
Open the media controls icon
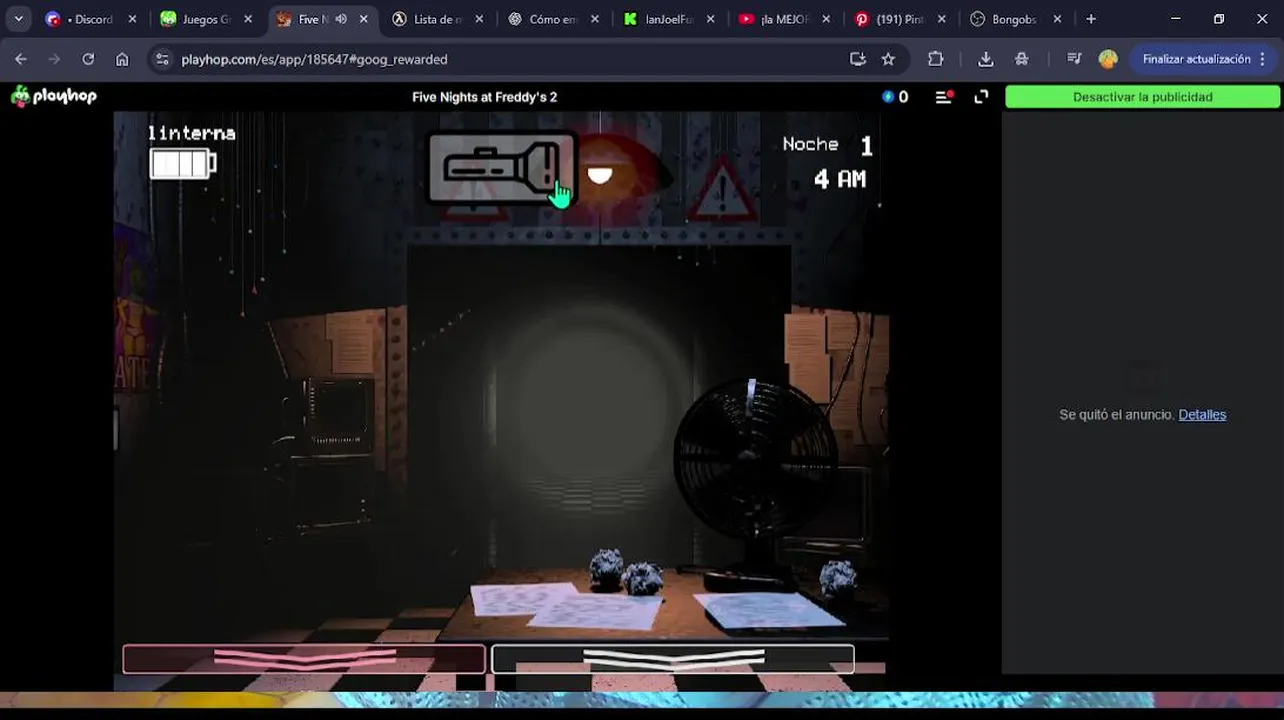1074,59
